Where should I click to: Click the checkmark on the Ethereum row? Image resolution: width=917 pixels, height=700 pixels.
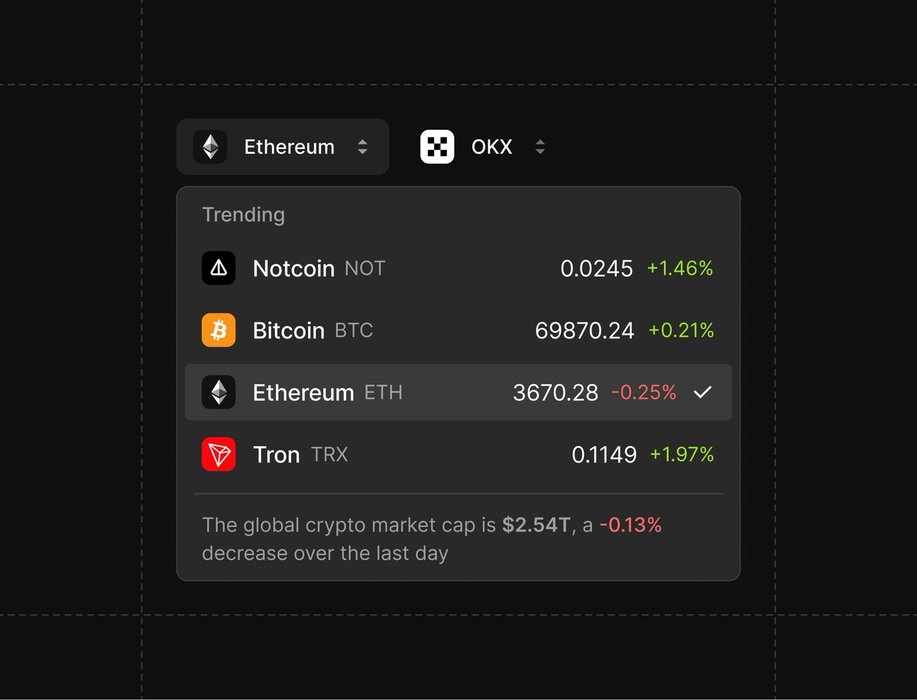coord(703,392)
